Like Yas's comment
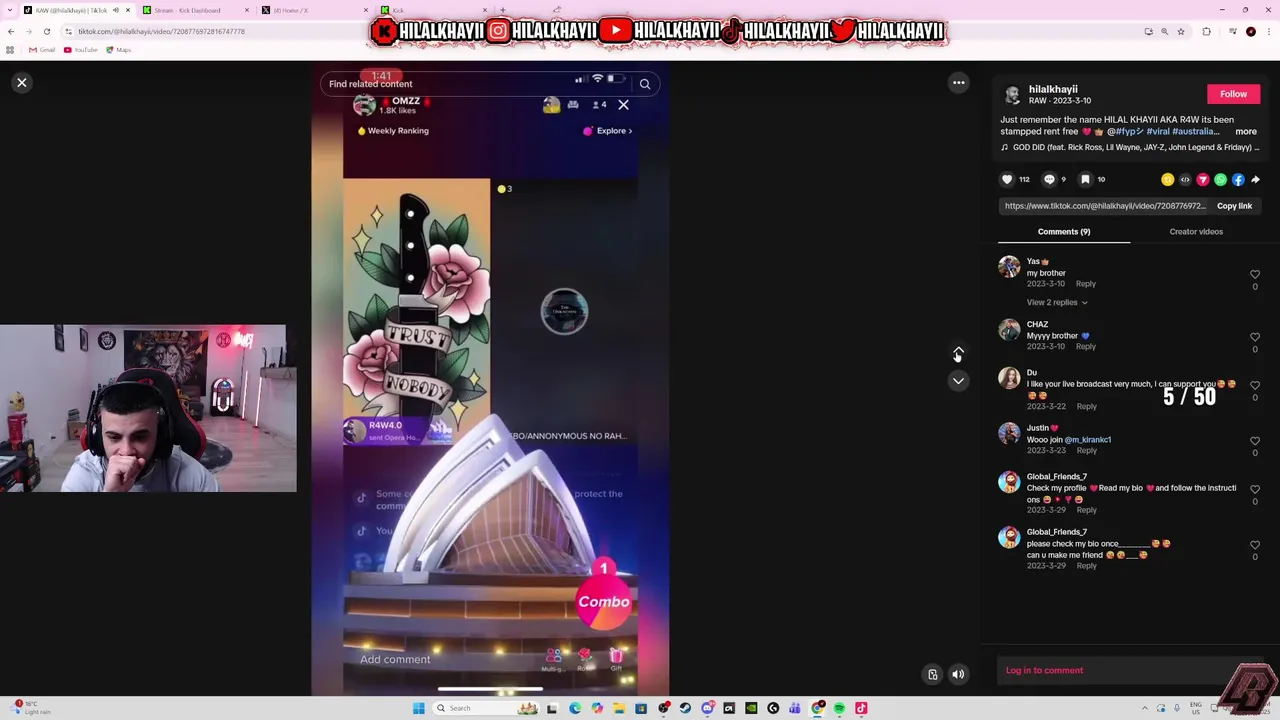Screen dimensions: 1280x720 (x=1255, y=274)
